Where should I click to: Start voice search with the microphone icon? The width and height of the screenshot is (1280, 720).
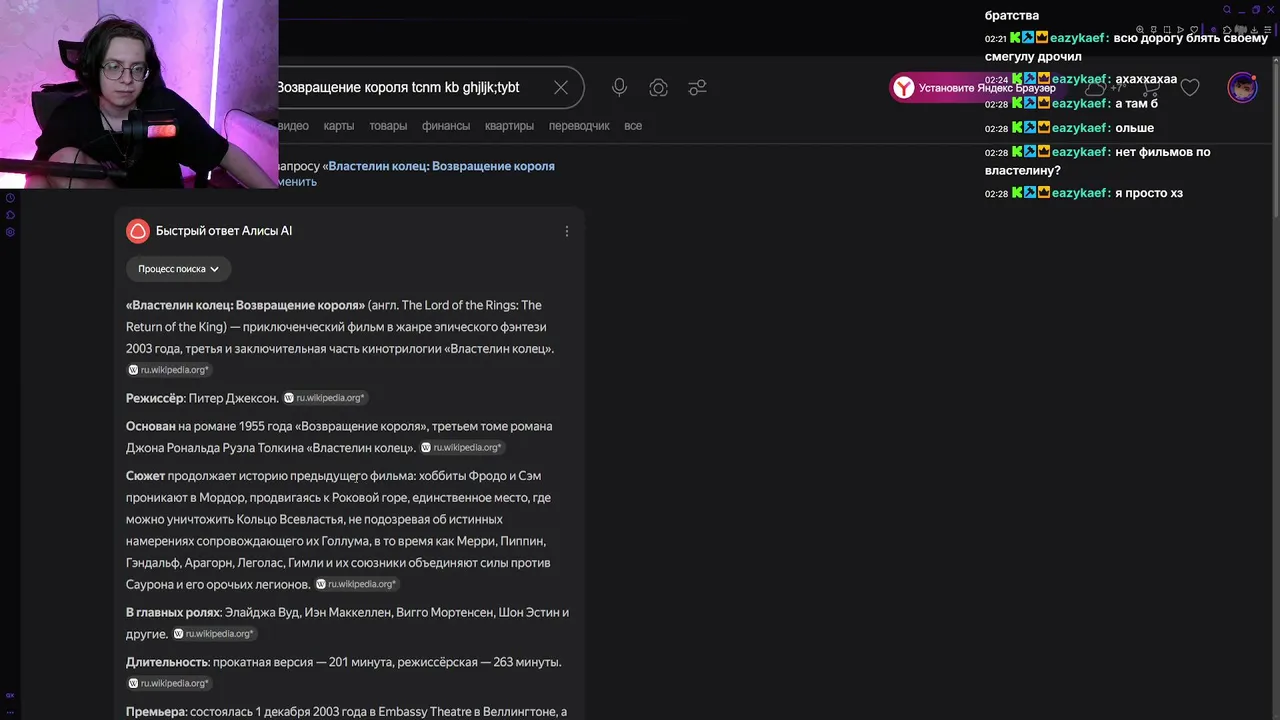click(x=619, y=88)
